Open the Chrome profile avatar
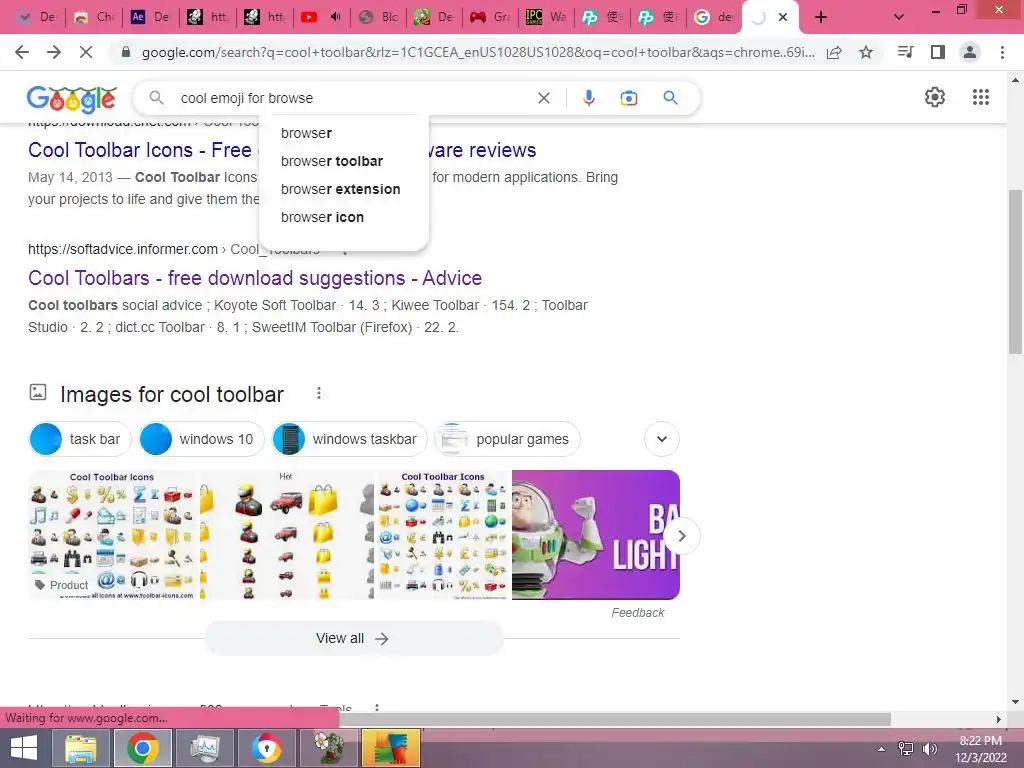This screenshot has height=768, width=1024. (x=970, y=52)
